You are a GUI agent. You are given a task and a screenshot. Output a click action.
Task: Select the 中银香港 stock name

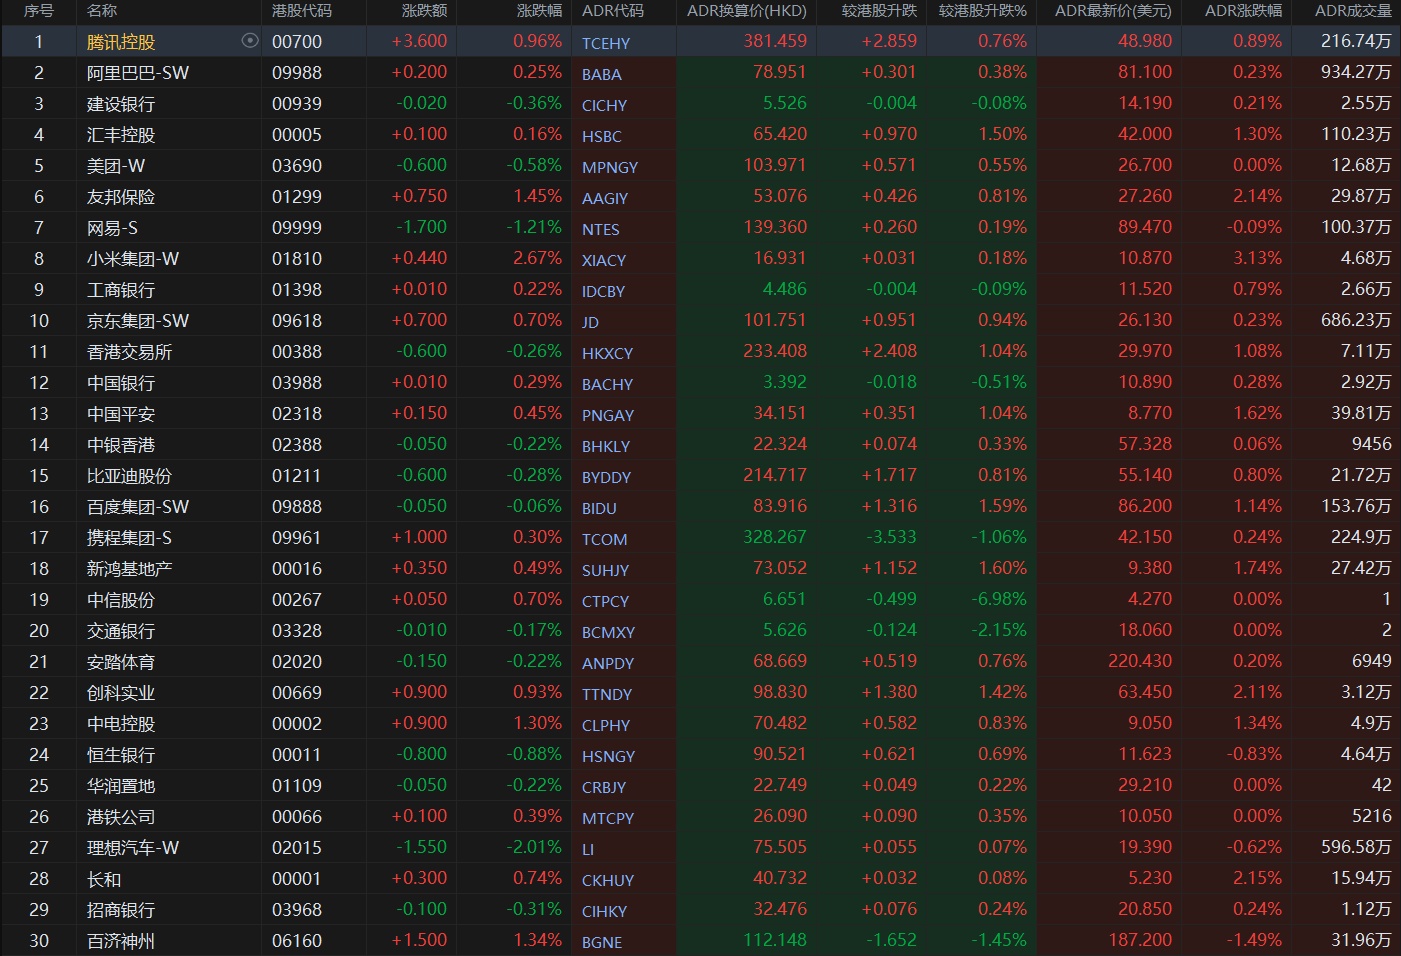pyautogui.click(x=121, y=445)
